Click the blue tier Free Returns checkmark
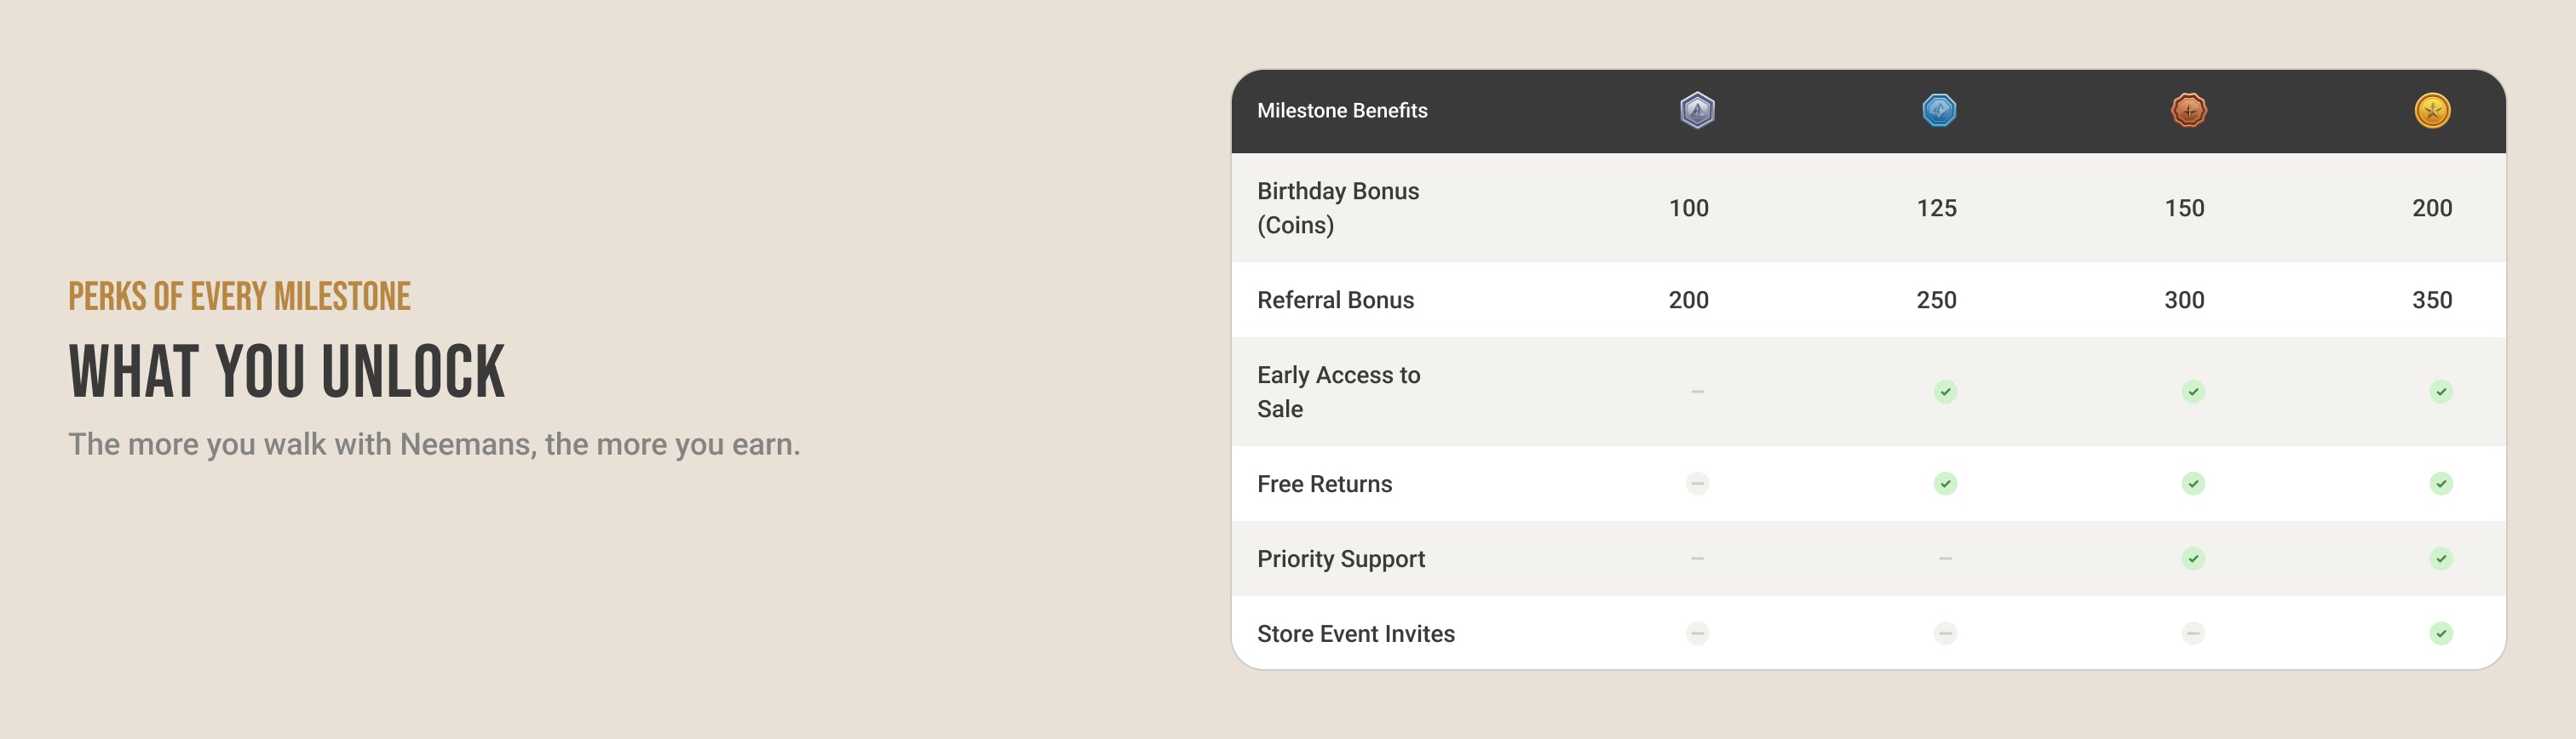2576x739 pixels. pos(1945,484)
